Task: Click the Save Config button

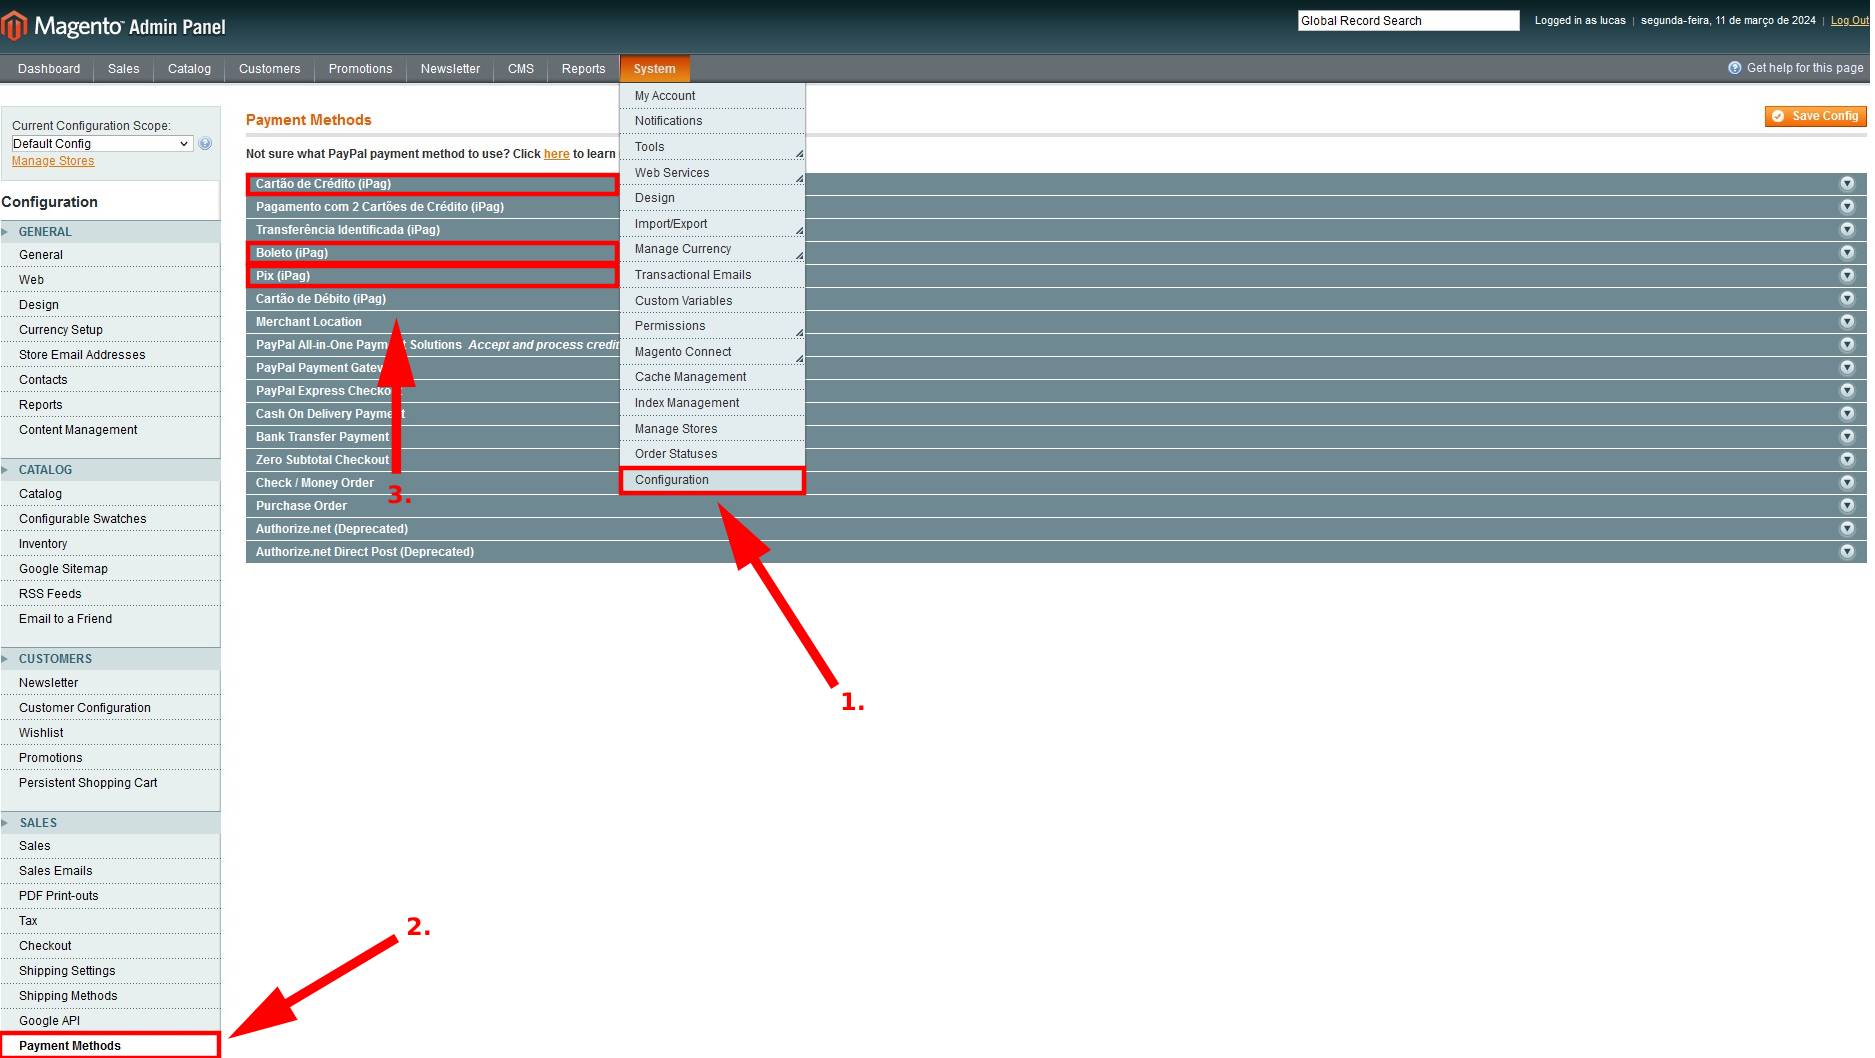Action: [x=1815, y=116]
